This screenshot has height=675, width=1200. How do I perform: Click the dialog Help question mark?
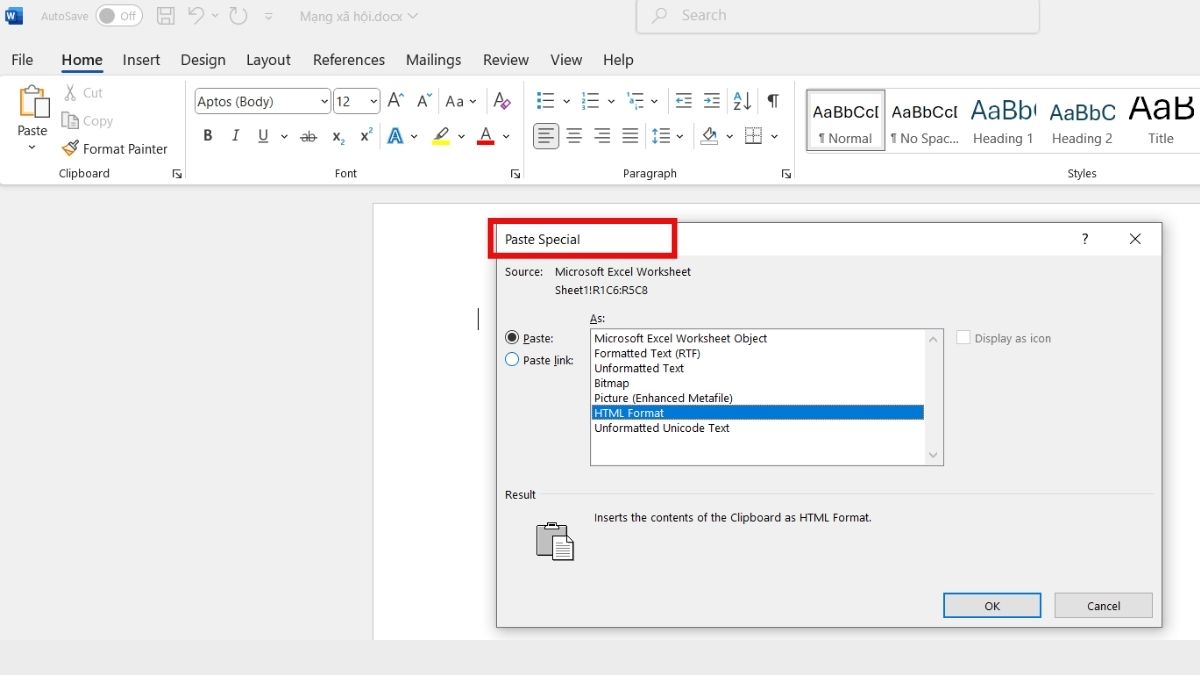point(1085,239)
